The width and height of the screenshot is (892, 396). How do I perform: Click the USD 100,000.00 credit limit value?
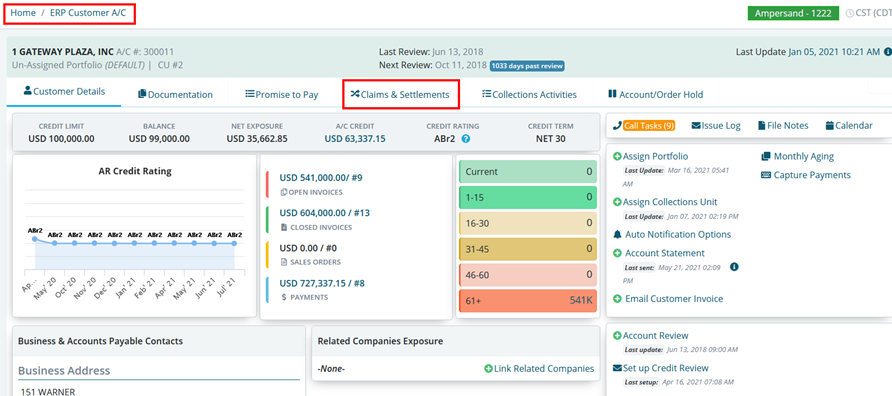point(61,138)
